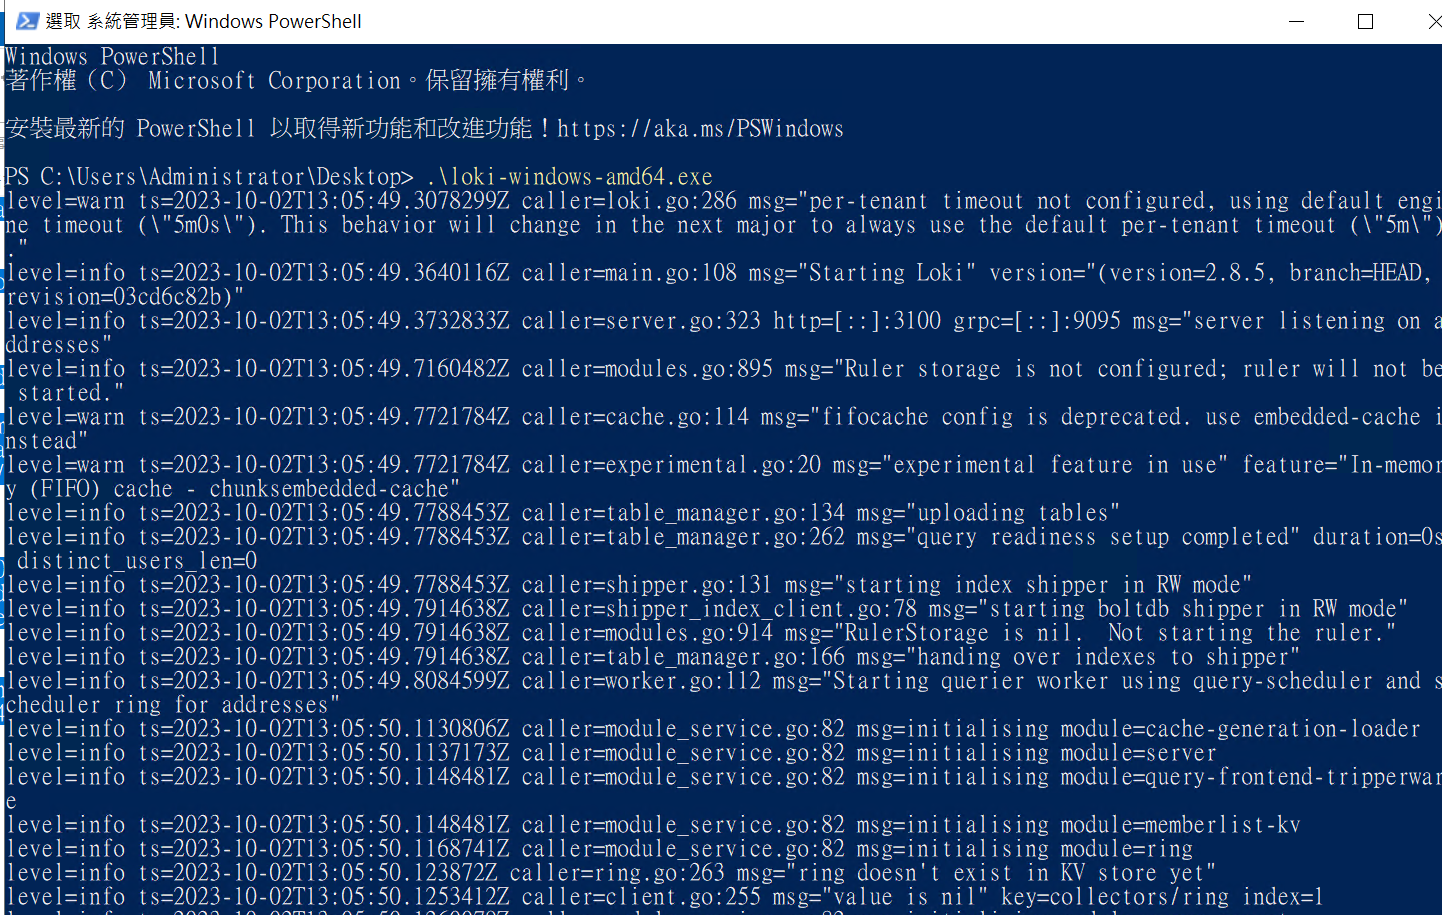Viewport: 1442px width, 915px height.
Task: Click 'caller=experimental.go:20' log text
Action: pos(671,465)
